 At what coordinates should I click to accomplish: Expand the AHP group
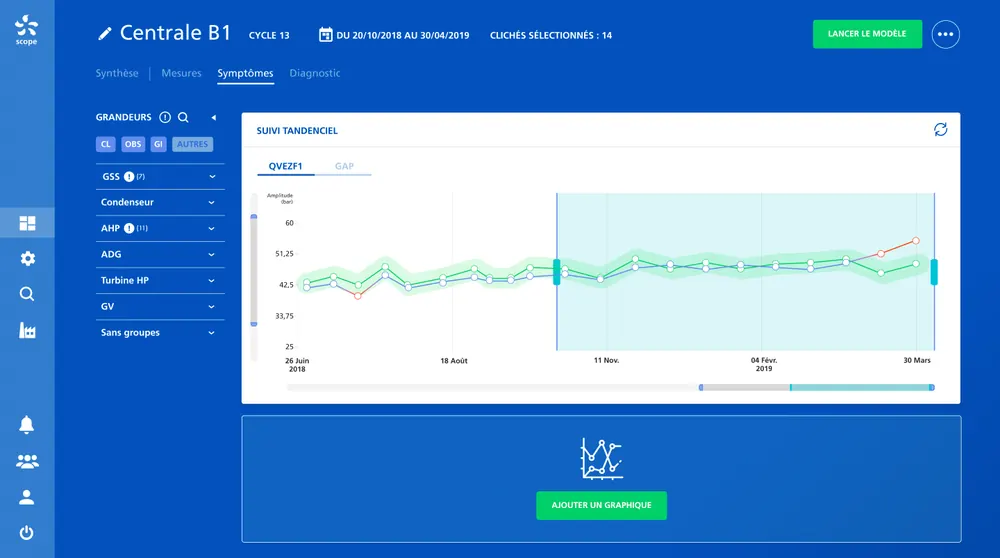[x=160, y=228]
